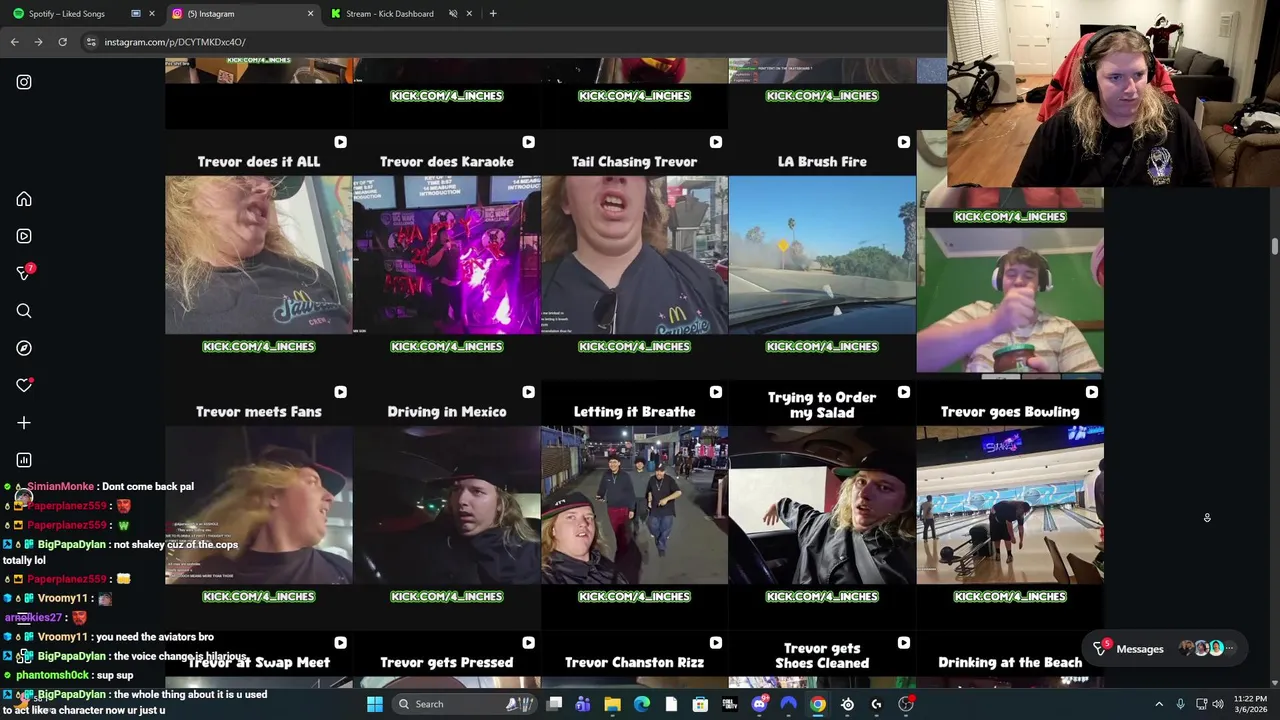The height and width of the screenshot is (720, 1280).
Task: Click the browser back arrow
Action: (14, 42)
